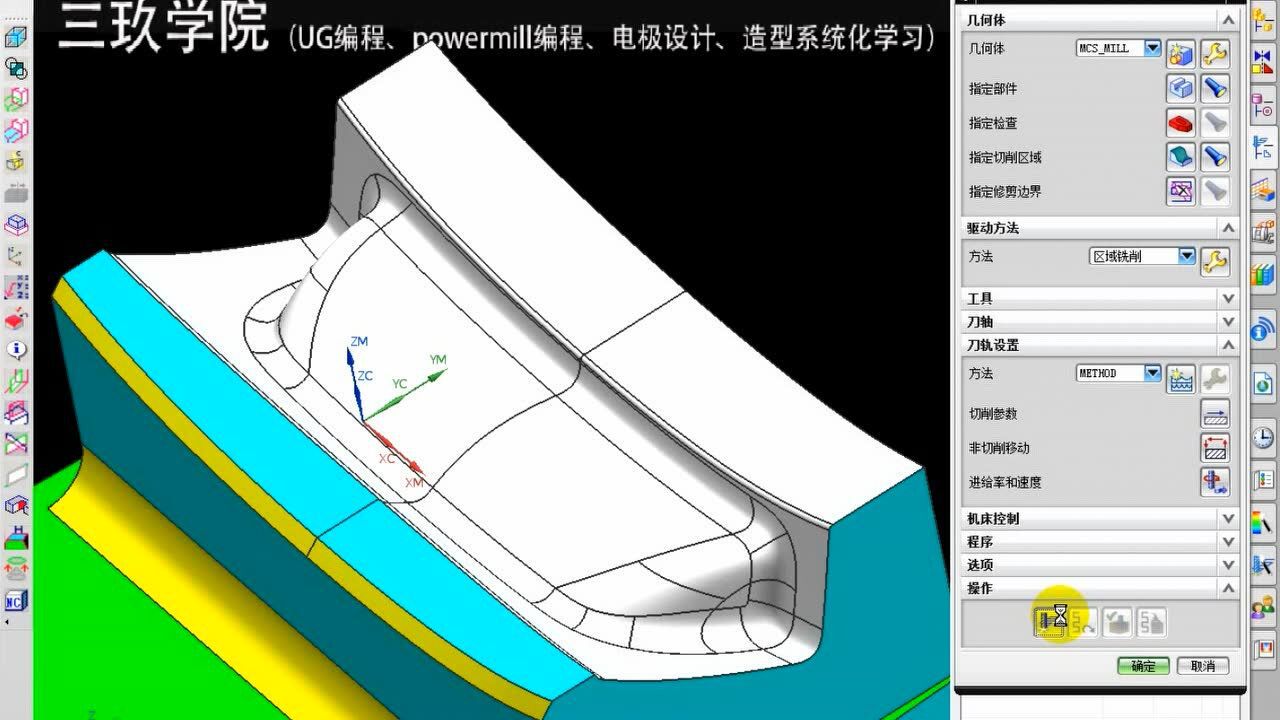
Task: Open the METHOD dropdown in 刀轨设置
Action: [1152, 373]
